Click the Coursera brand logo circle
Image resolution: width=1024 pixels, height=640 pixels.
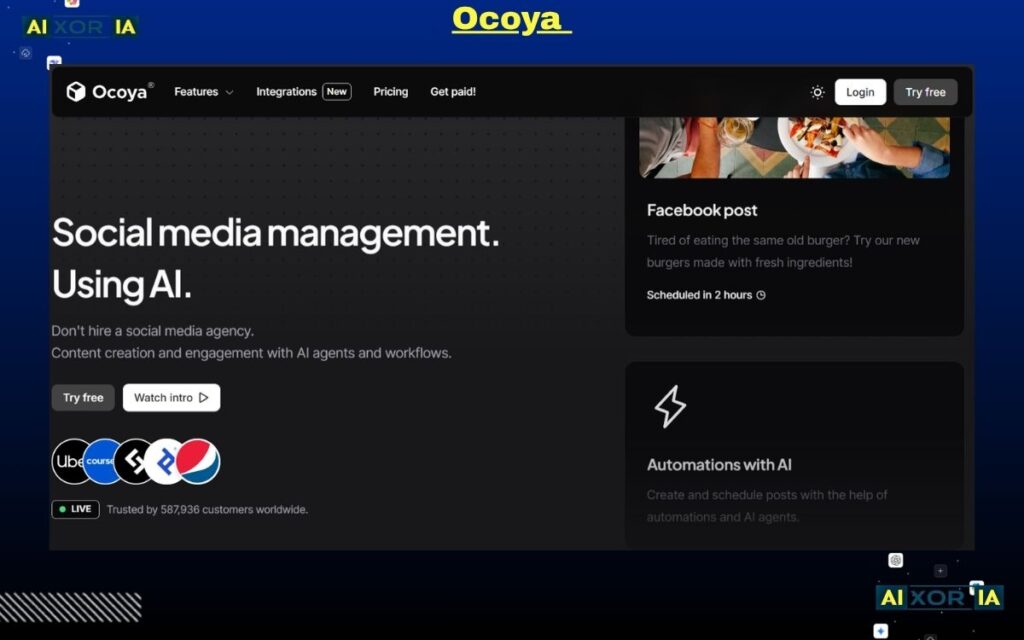point(103,461)
